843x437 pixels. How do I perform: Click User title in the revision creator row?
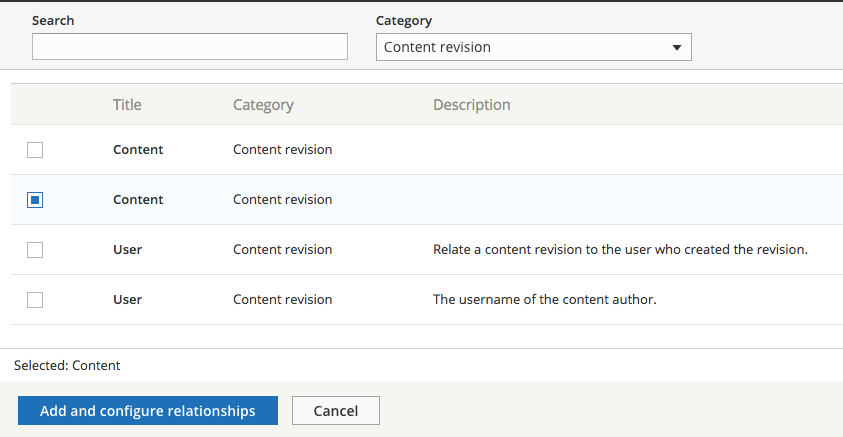click(128, 250)
